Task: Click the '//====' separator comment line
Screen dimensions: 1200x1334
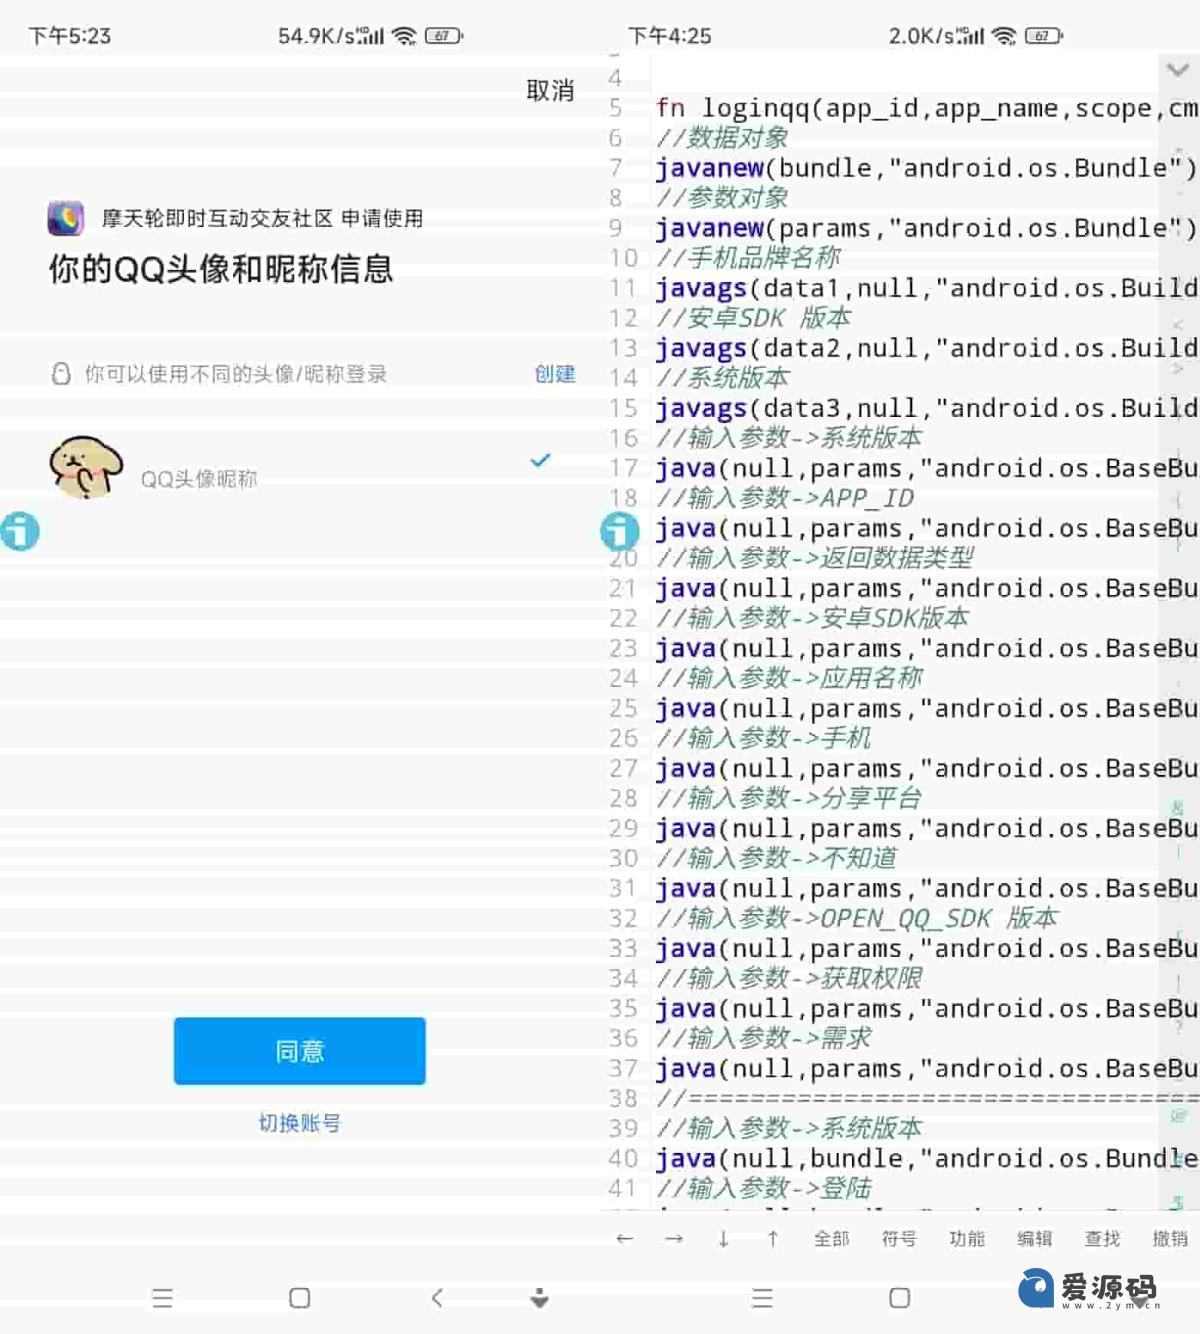Action: click(x=926, y=1098)
